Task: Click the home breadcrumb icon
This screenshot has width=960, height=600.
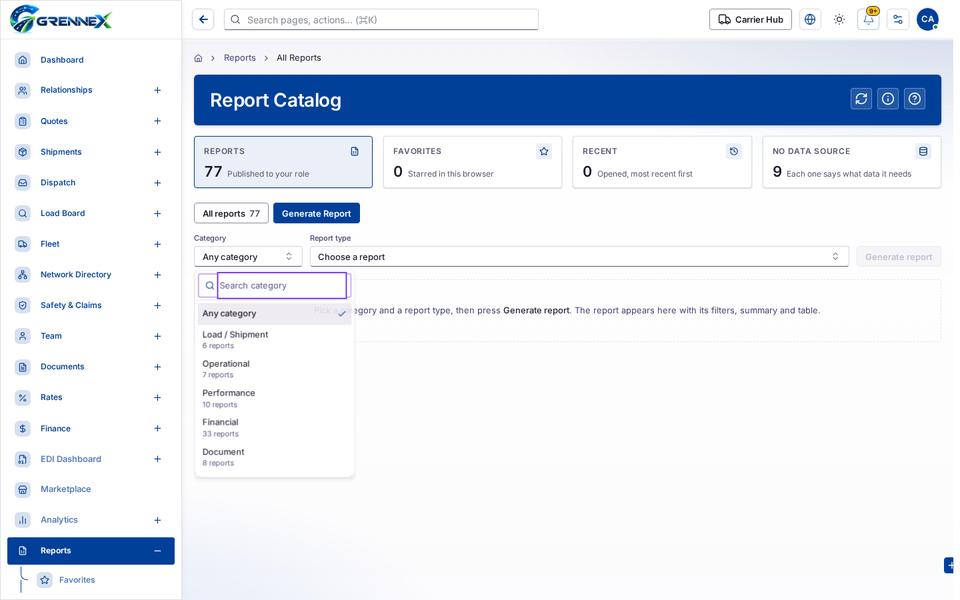Action: point(198,58)
